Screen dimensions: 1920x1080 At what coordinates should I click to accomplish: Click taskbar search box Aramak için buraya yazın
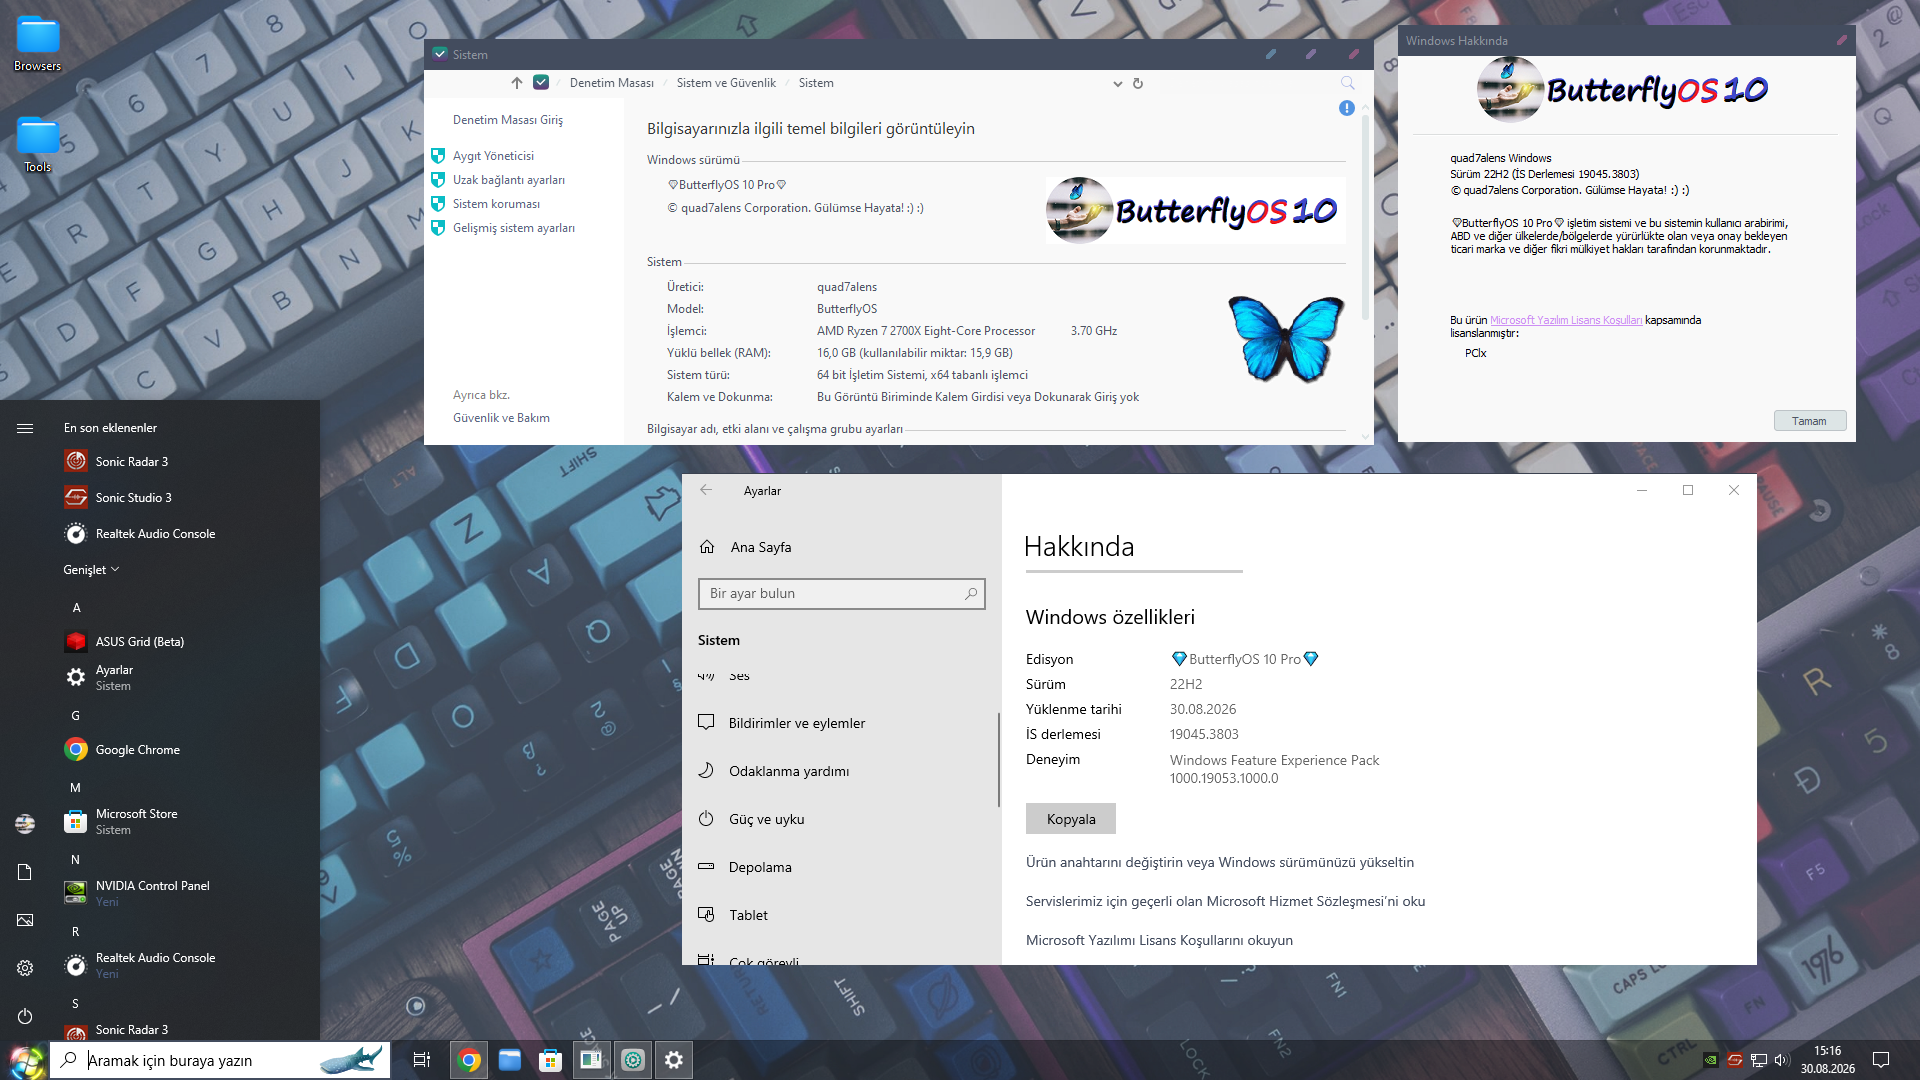220,1060
